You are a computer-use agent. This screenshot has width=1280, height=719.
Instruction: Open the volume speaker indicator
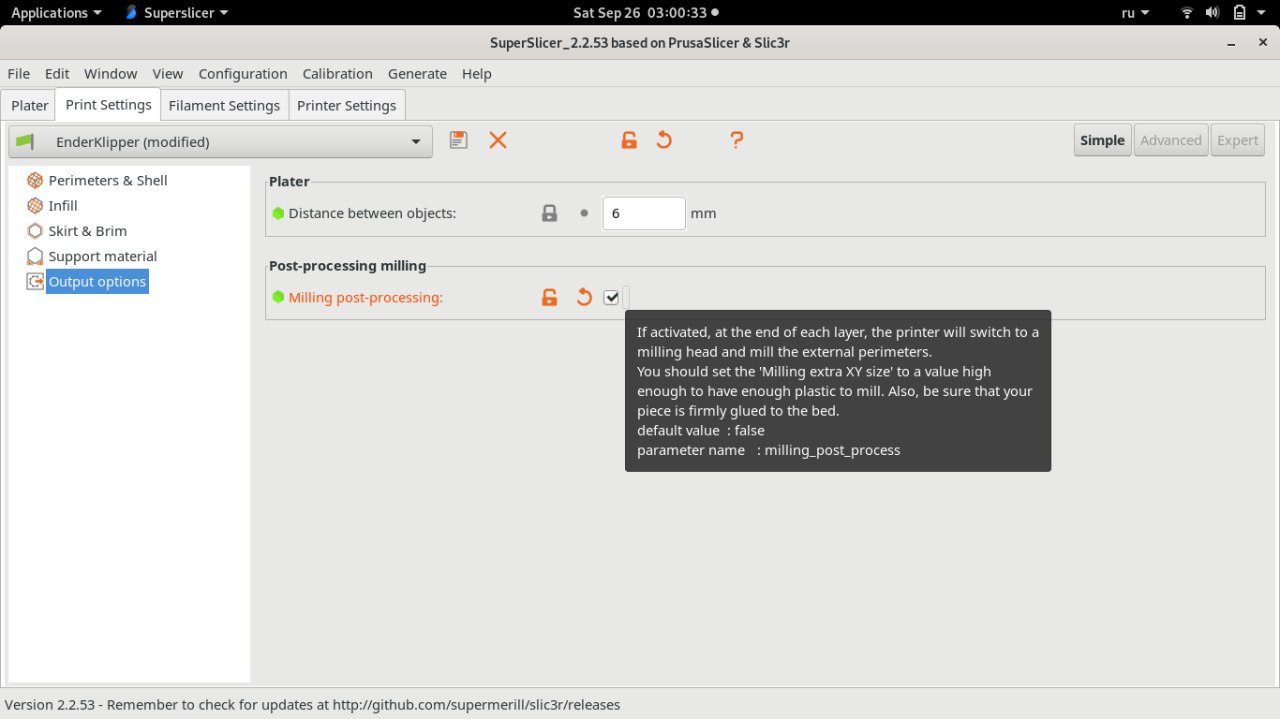tap(1213, 13)
